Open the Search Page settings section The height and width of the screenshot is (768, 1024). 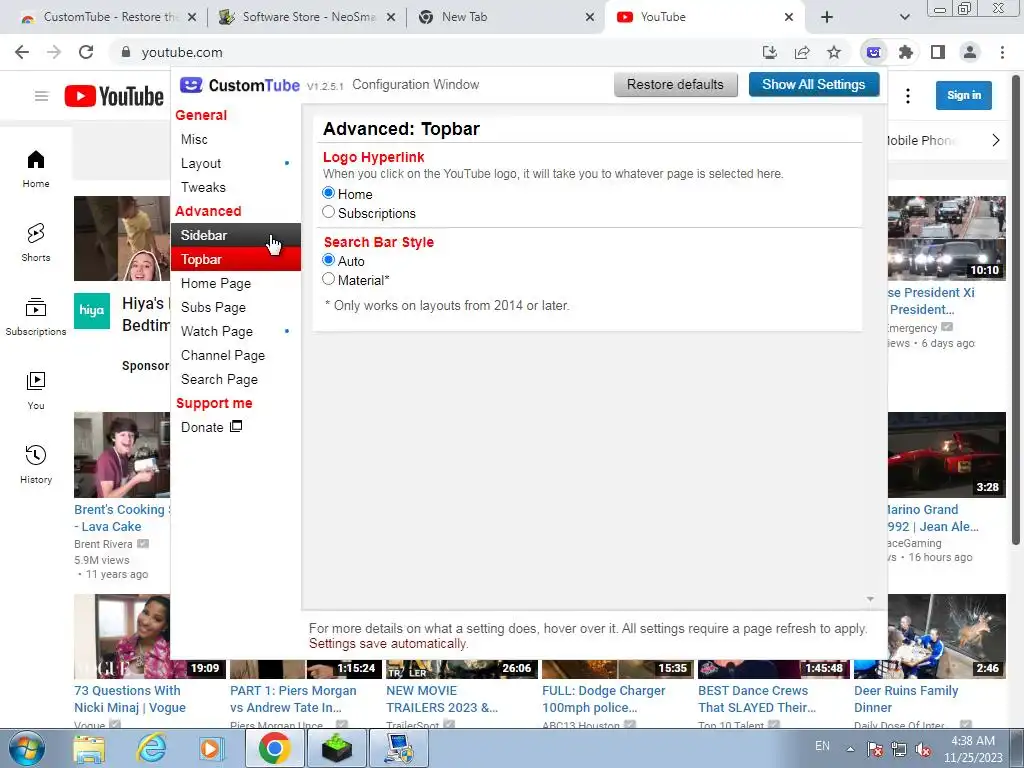[x=236, y=379]
